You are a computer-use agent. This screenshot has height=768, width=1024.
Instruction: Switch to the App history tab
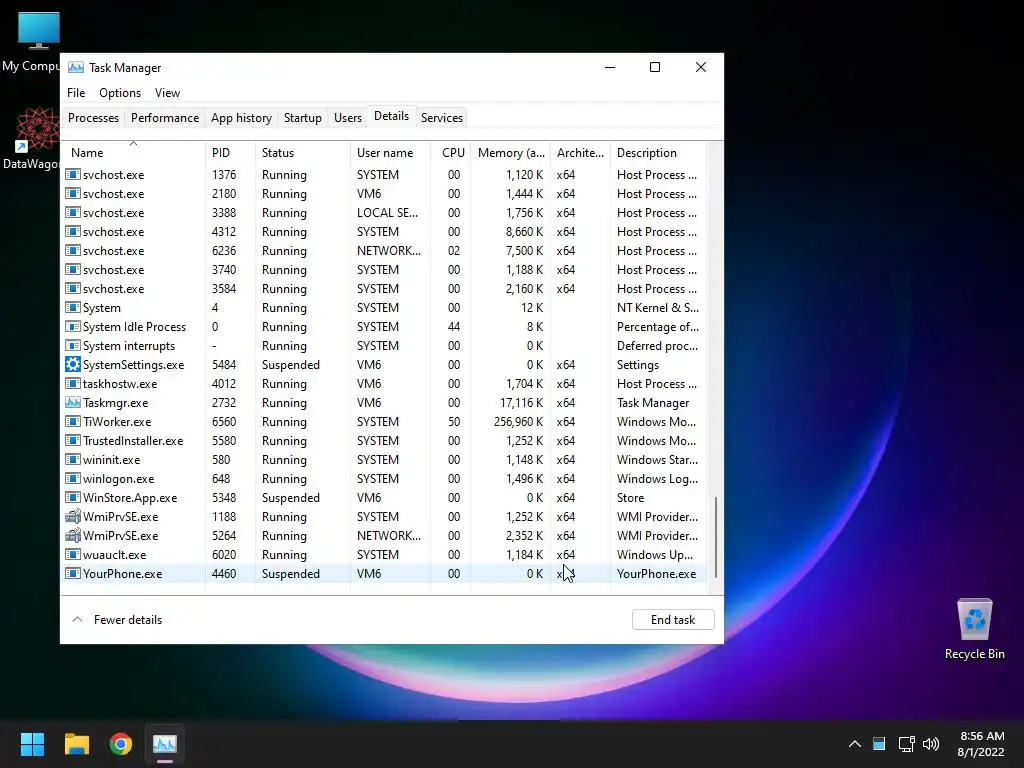[241, 118]
